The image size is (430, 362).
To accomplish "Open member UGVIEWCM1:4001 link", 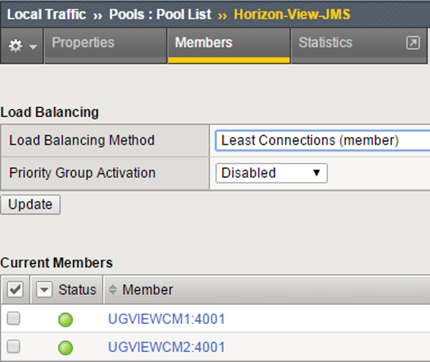I will click(x=167, y=319).
